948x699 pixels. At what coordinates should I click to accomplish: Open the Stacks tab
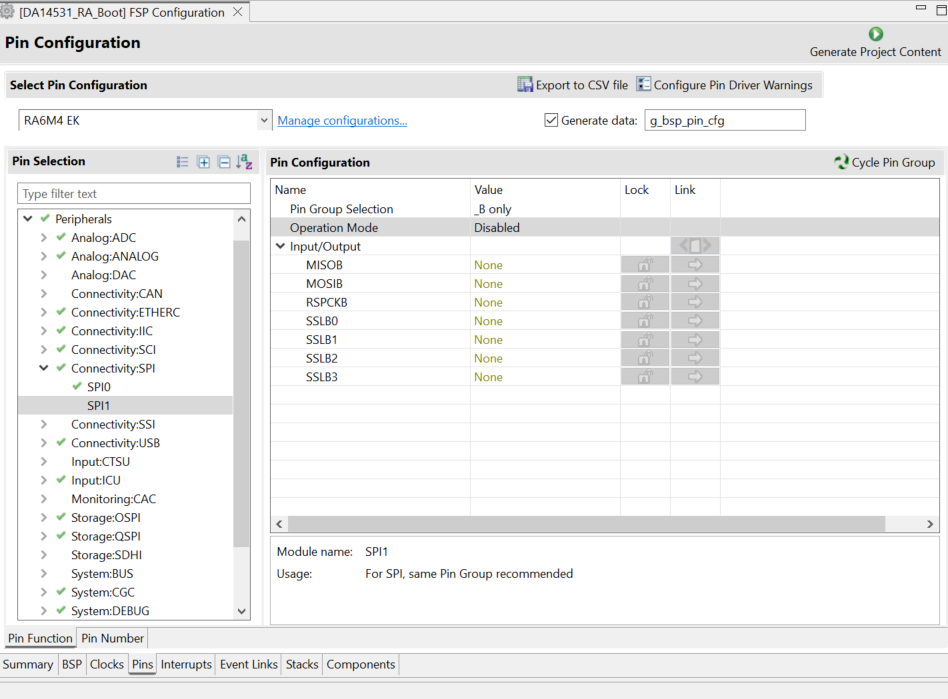(x=302, y=664)
